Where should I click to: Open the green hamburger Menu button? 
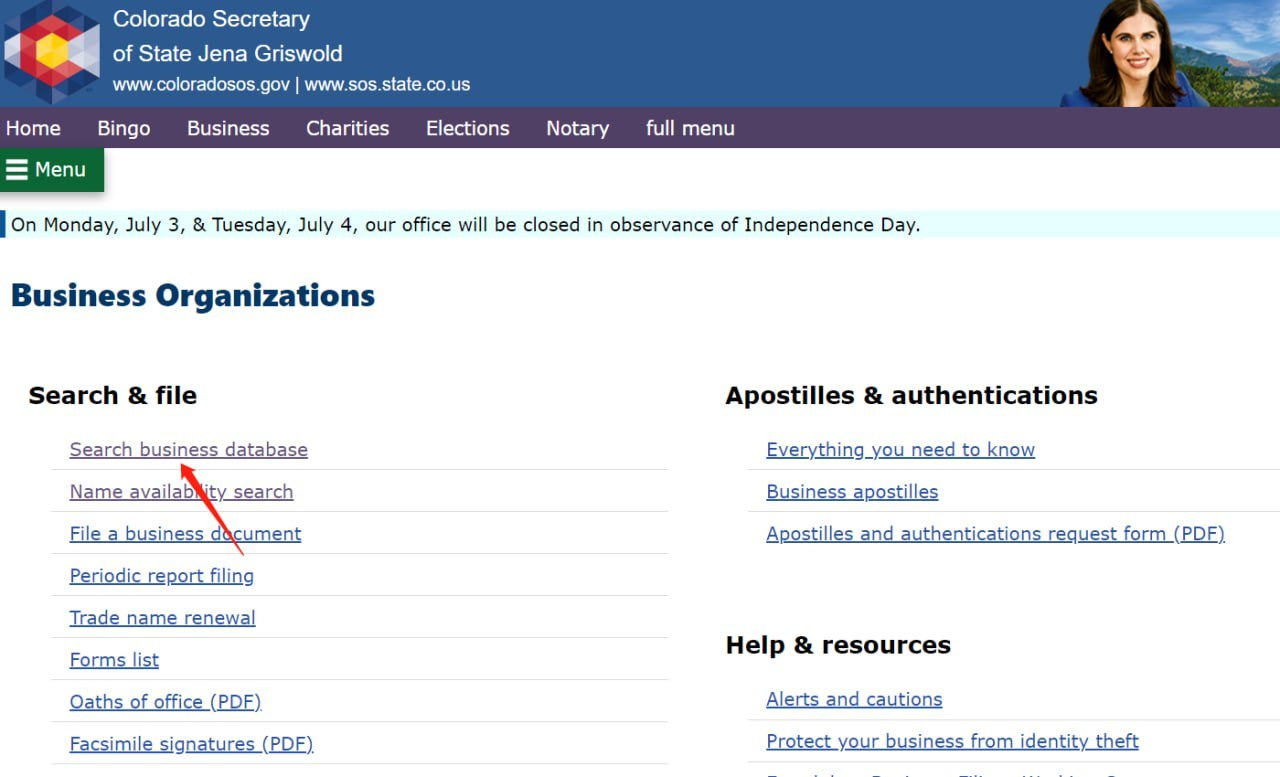(51, 170)
